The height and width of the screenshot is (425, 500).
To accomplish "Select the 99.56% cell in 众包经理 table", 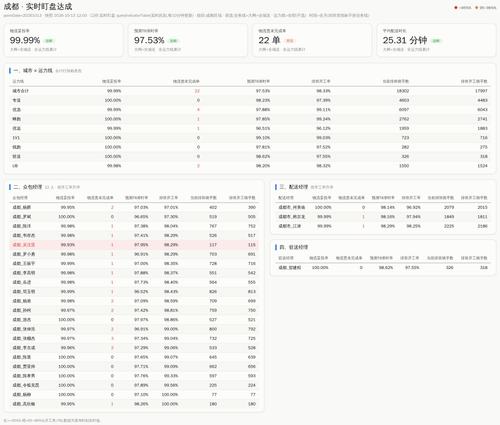I will tap(171, 385).
